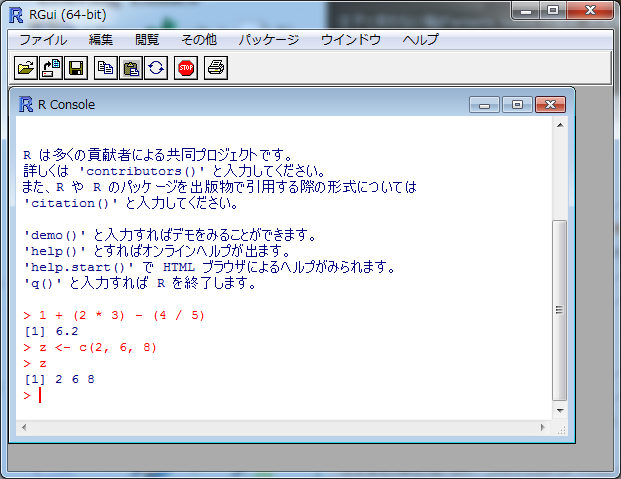The height and width of the screenshot is (479, 621).
Task: Minimize the RGui main window
Action: (x=526, y=11)
